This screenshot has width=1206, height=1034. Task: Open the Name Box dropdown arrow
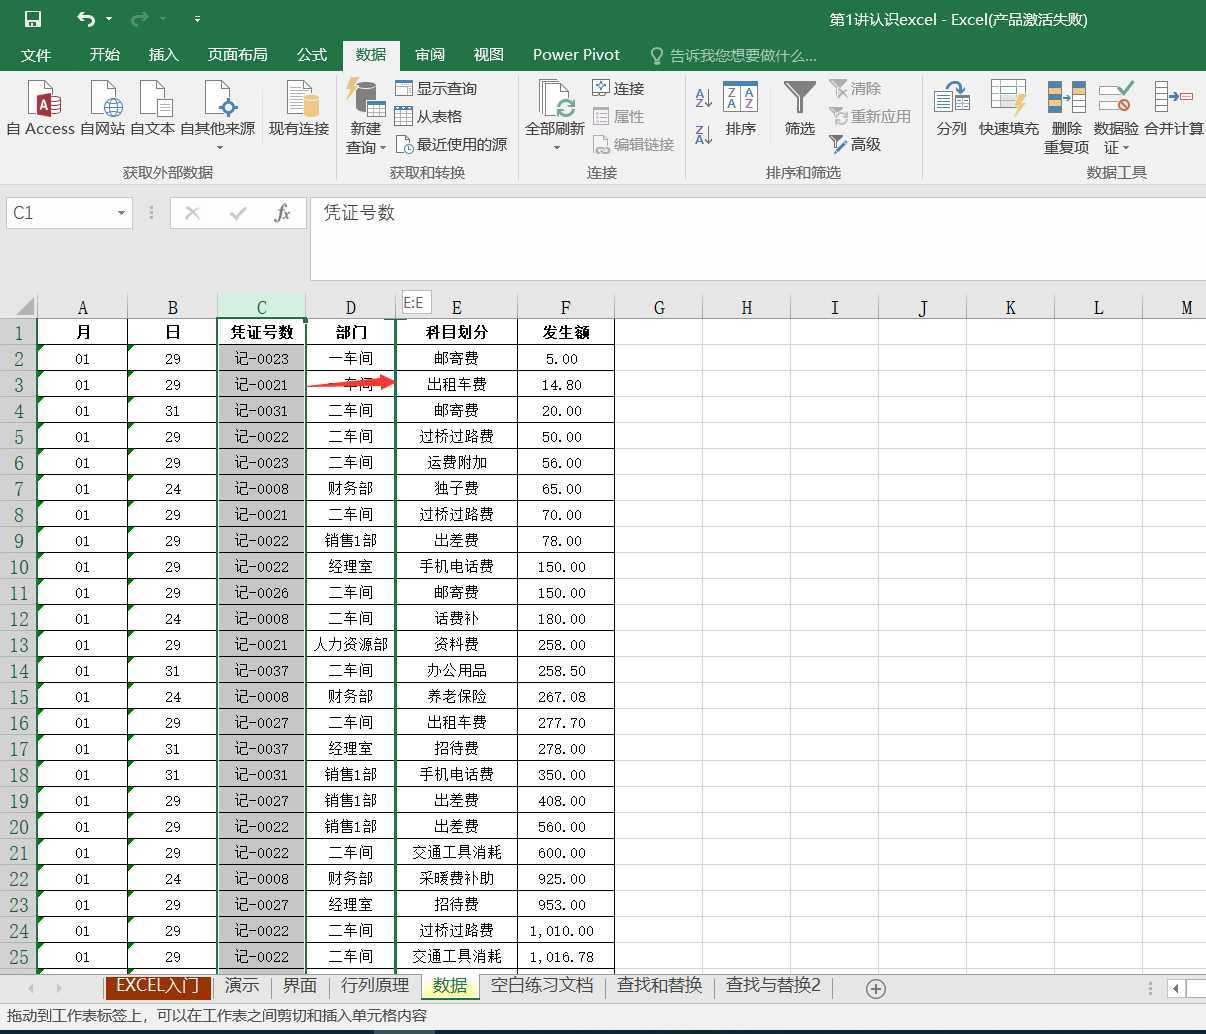pos(122,212)
